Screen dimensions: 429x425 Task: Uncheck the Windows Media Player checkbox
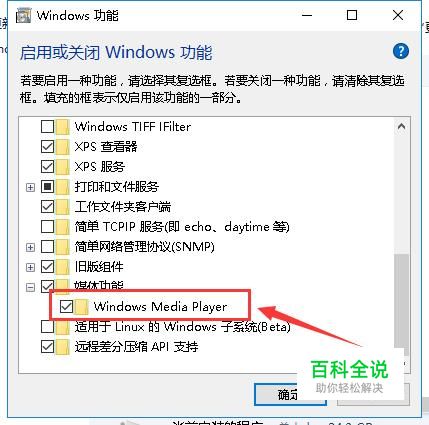pos(66,307)
